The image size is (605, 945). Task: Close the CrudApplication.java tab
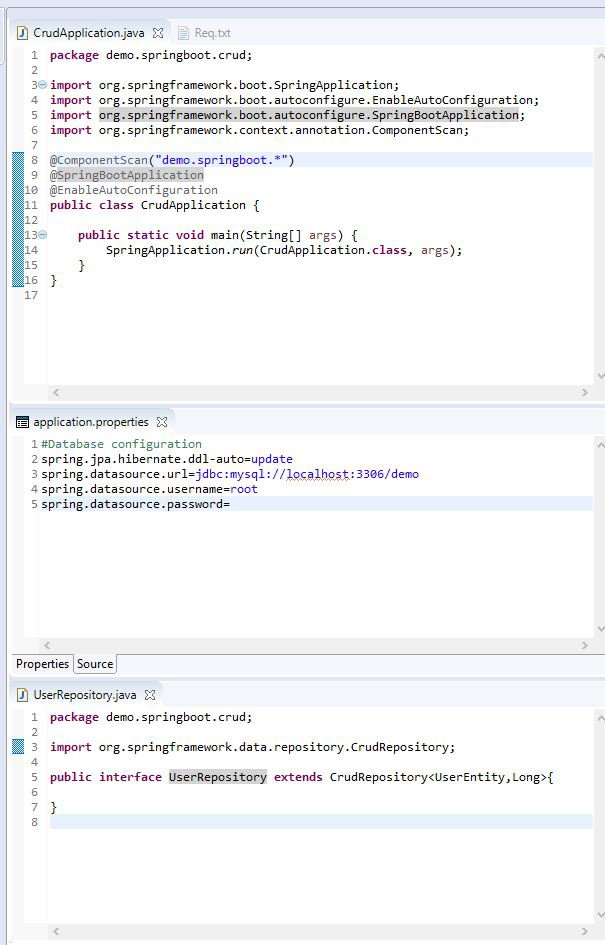point(158,33)
